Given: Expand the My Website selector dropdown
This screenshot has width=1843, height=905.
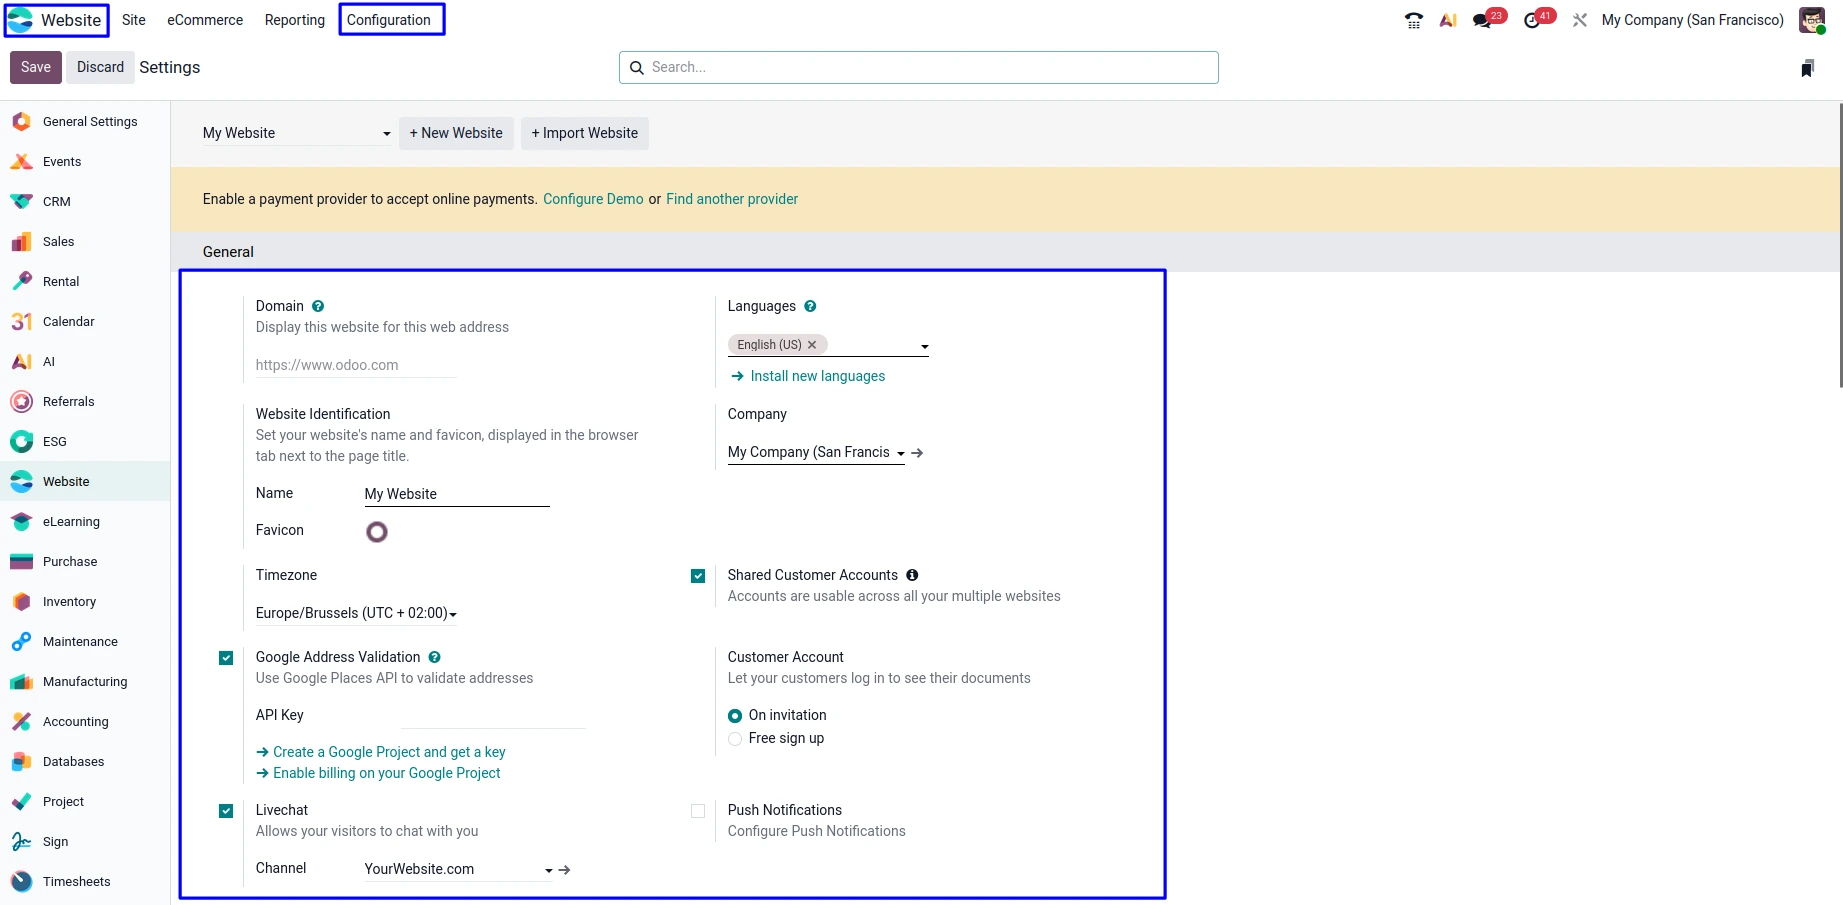Looking at the screenshot, I should tap(297, 133).
